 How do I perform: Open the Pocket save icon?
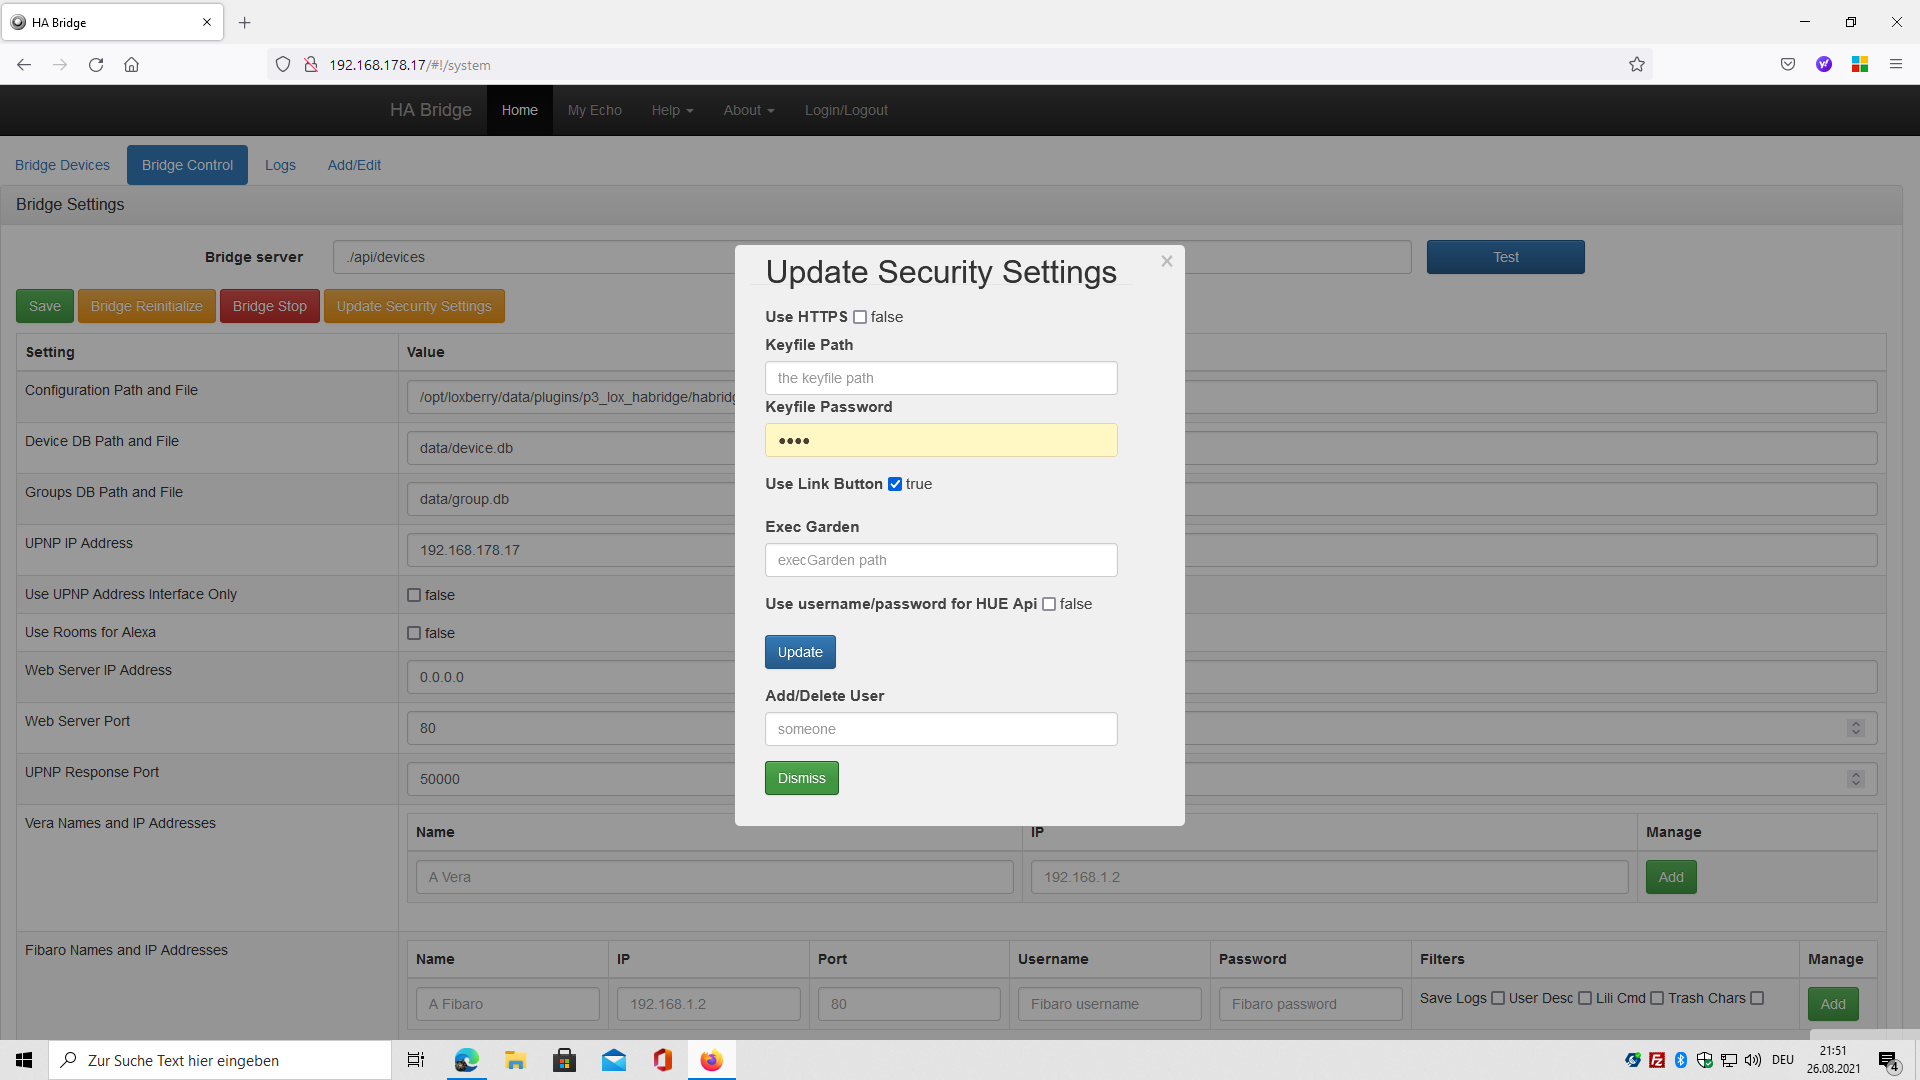tap(1788, 65)
